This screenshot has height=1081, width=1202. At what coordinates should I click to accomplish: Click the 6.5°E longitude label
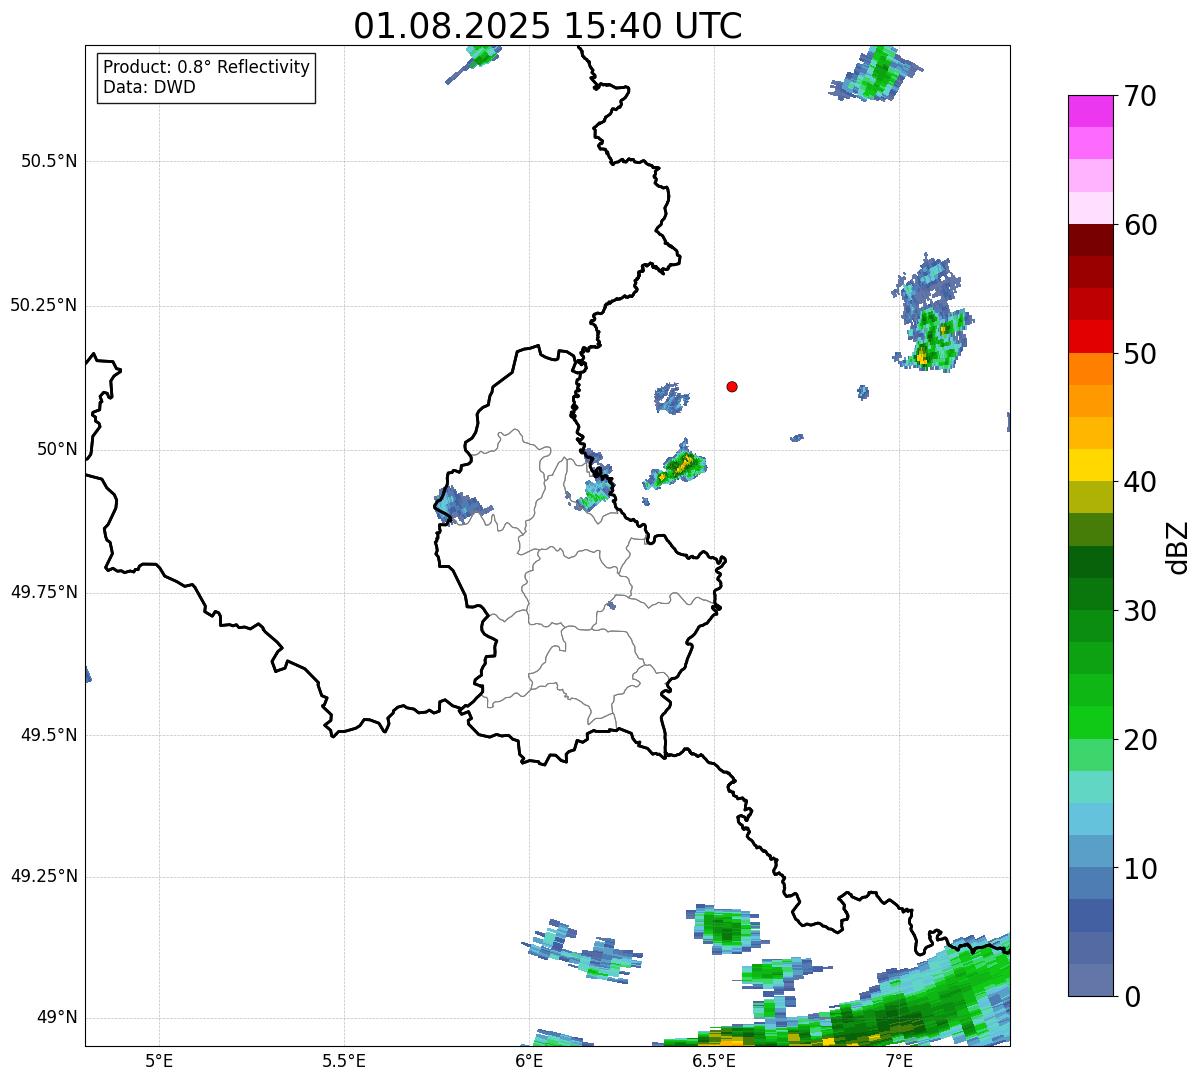714,1060
